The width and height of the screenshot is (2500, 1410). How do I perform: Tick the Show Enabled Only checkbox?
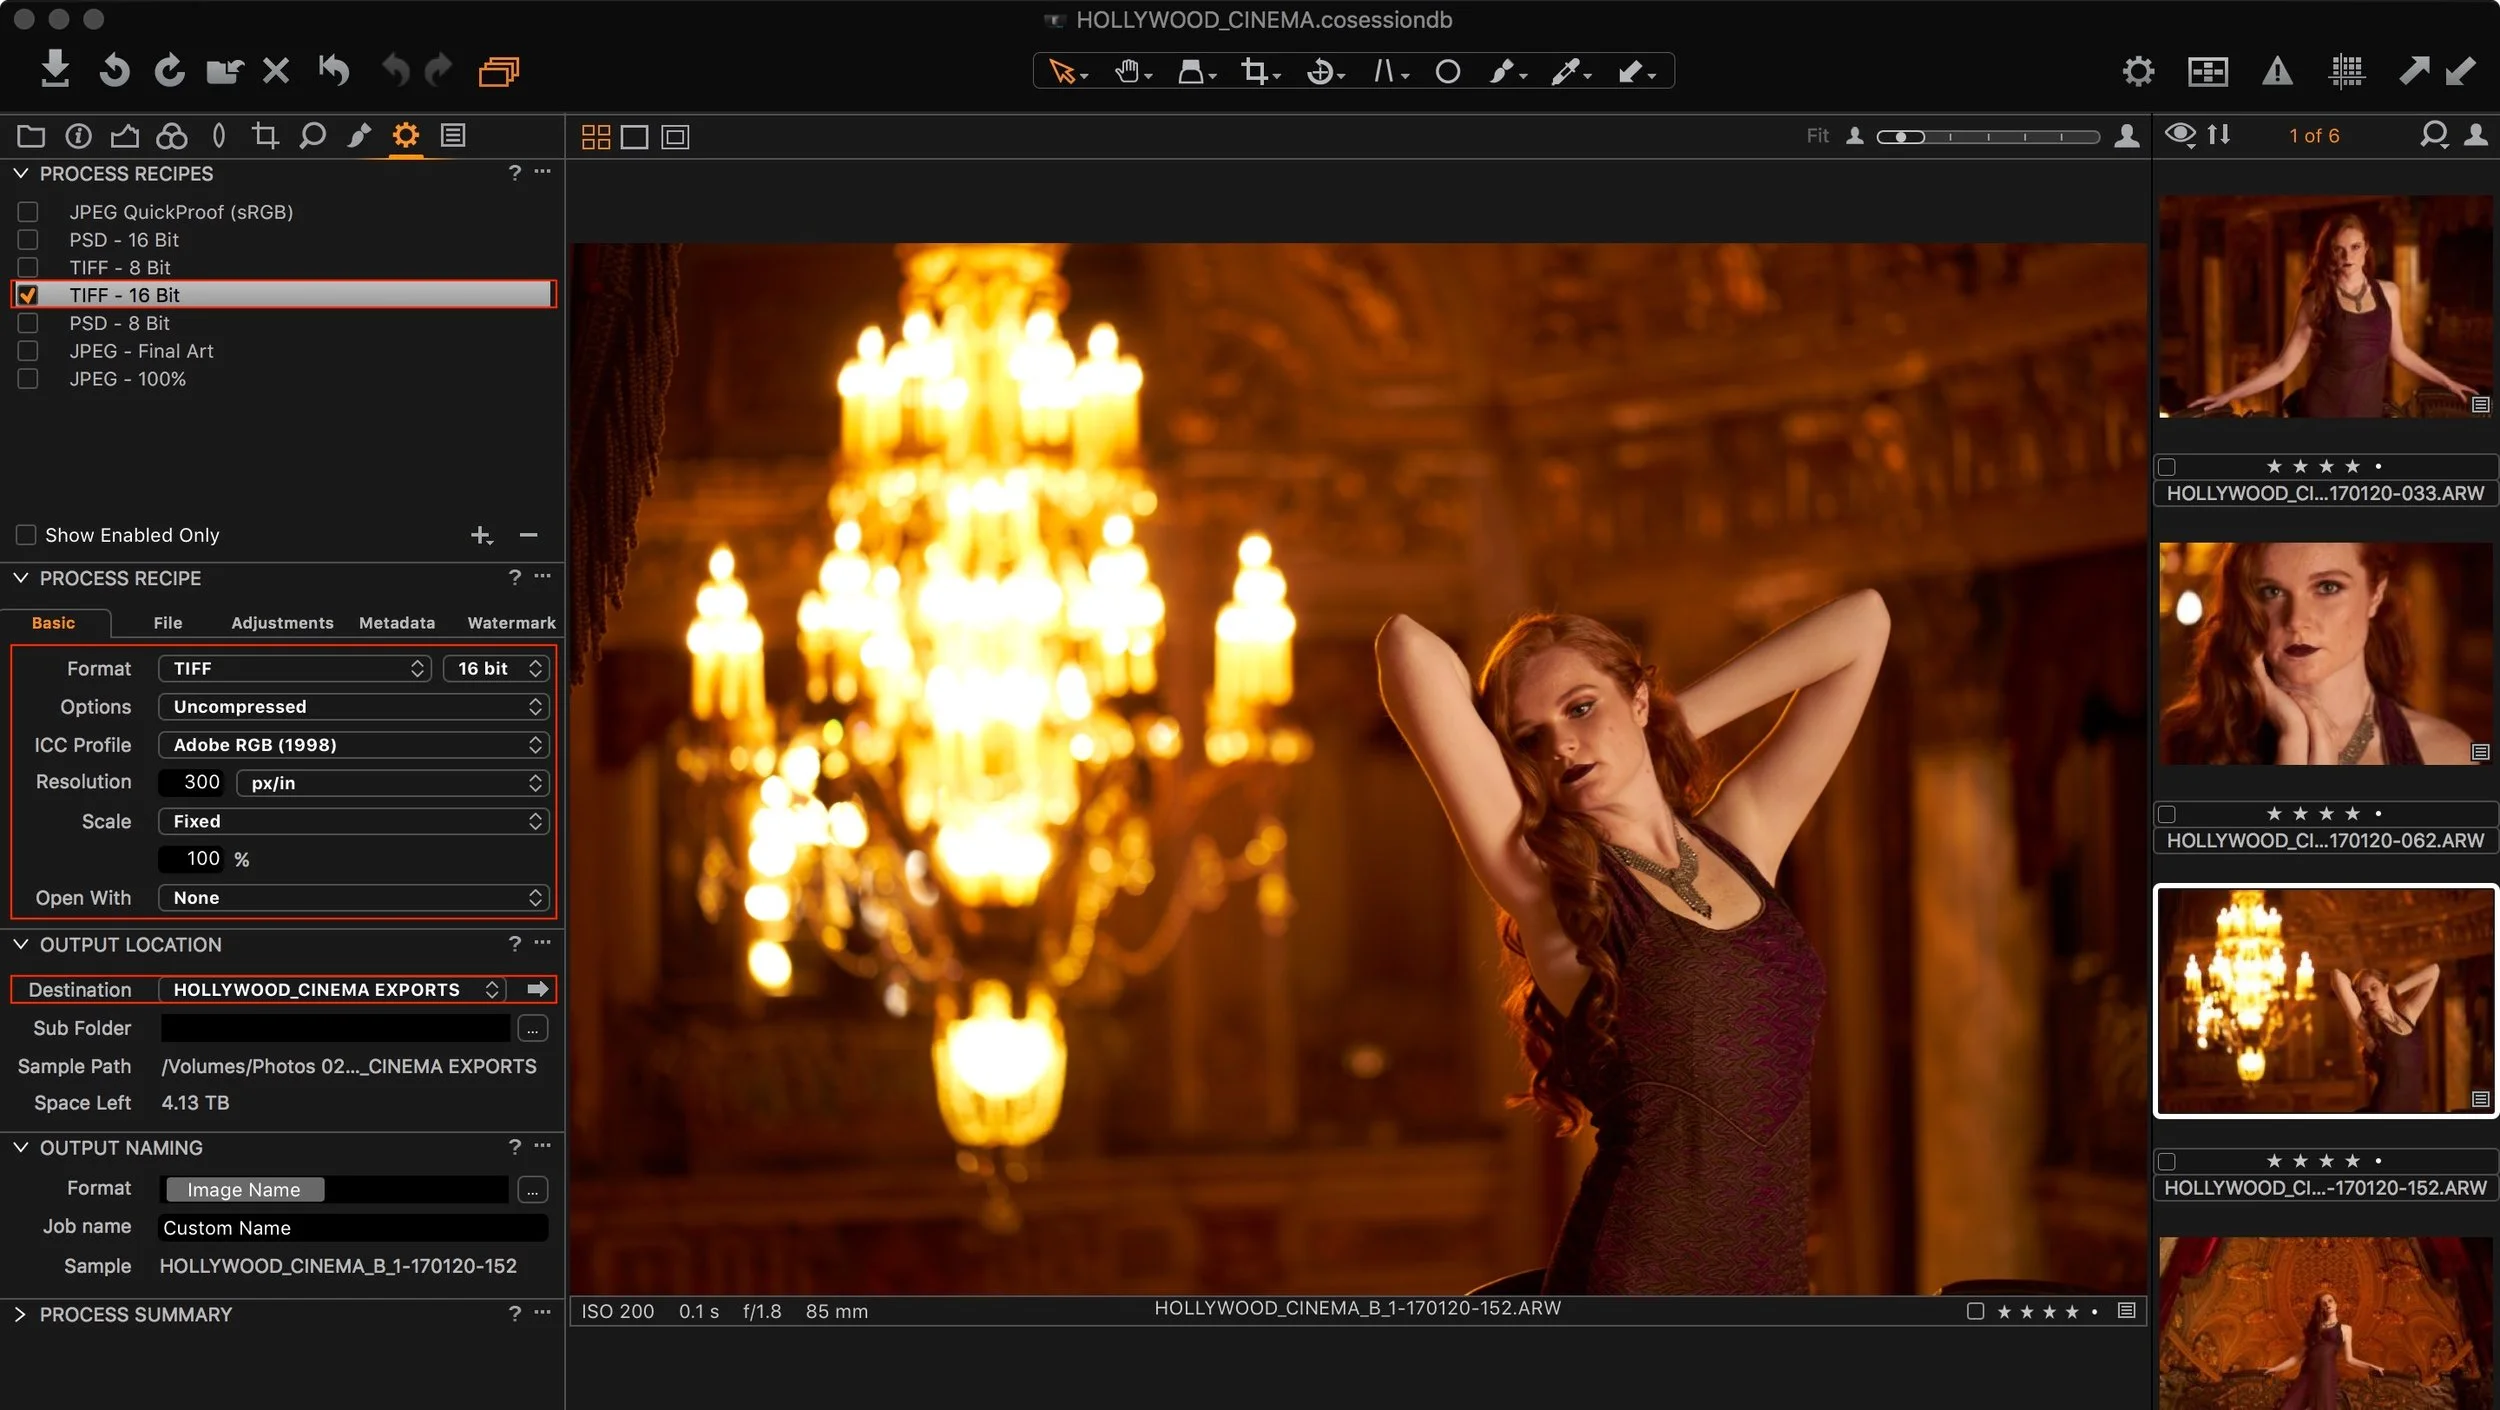point(26,535)
